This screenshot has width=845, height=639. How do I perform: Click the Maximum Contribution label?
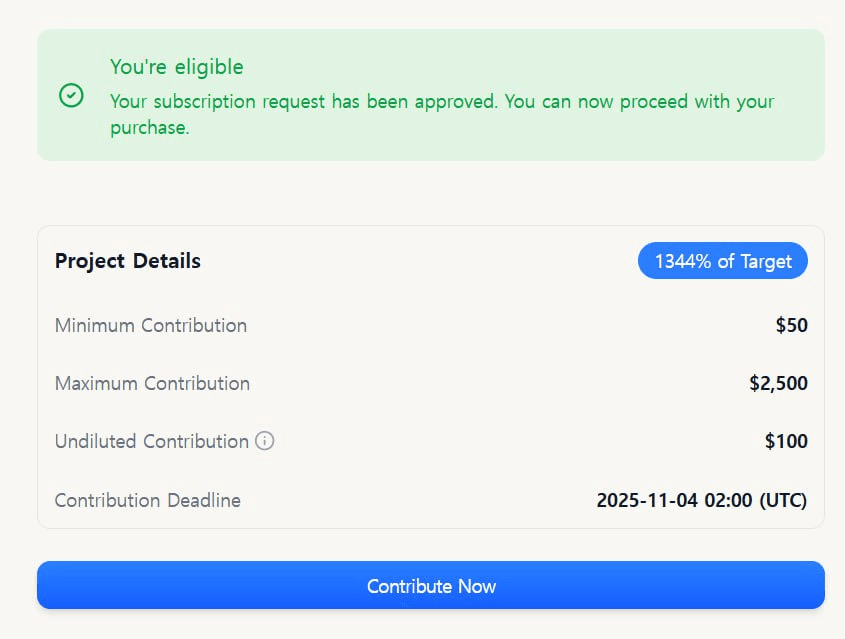point(152,383)
